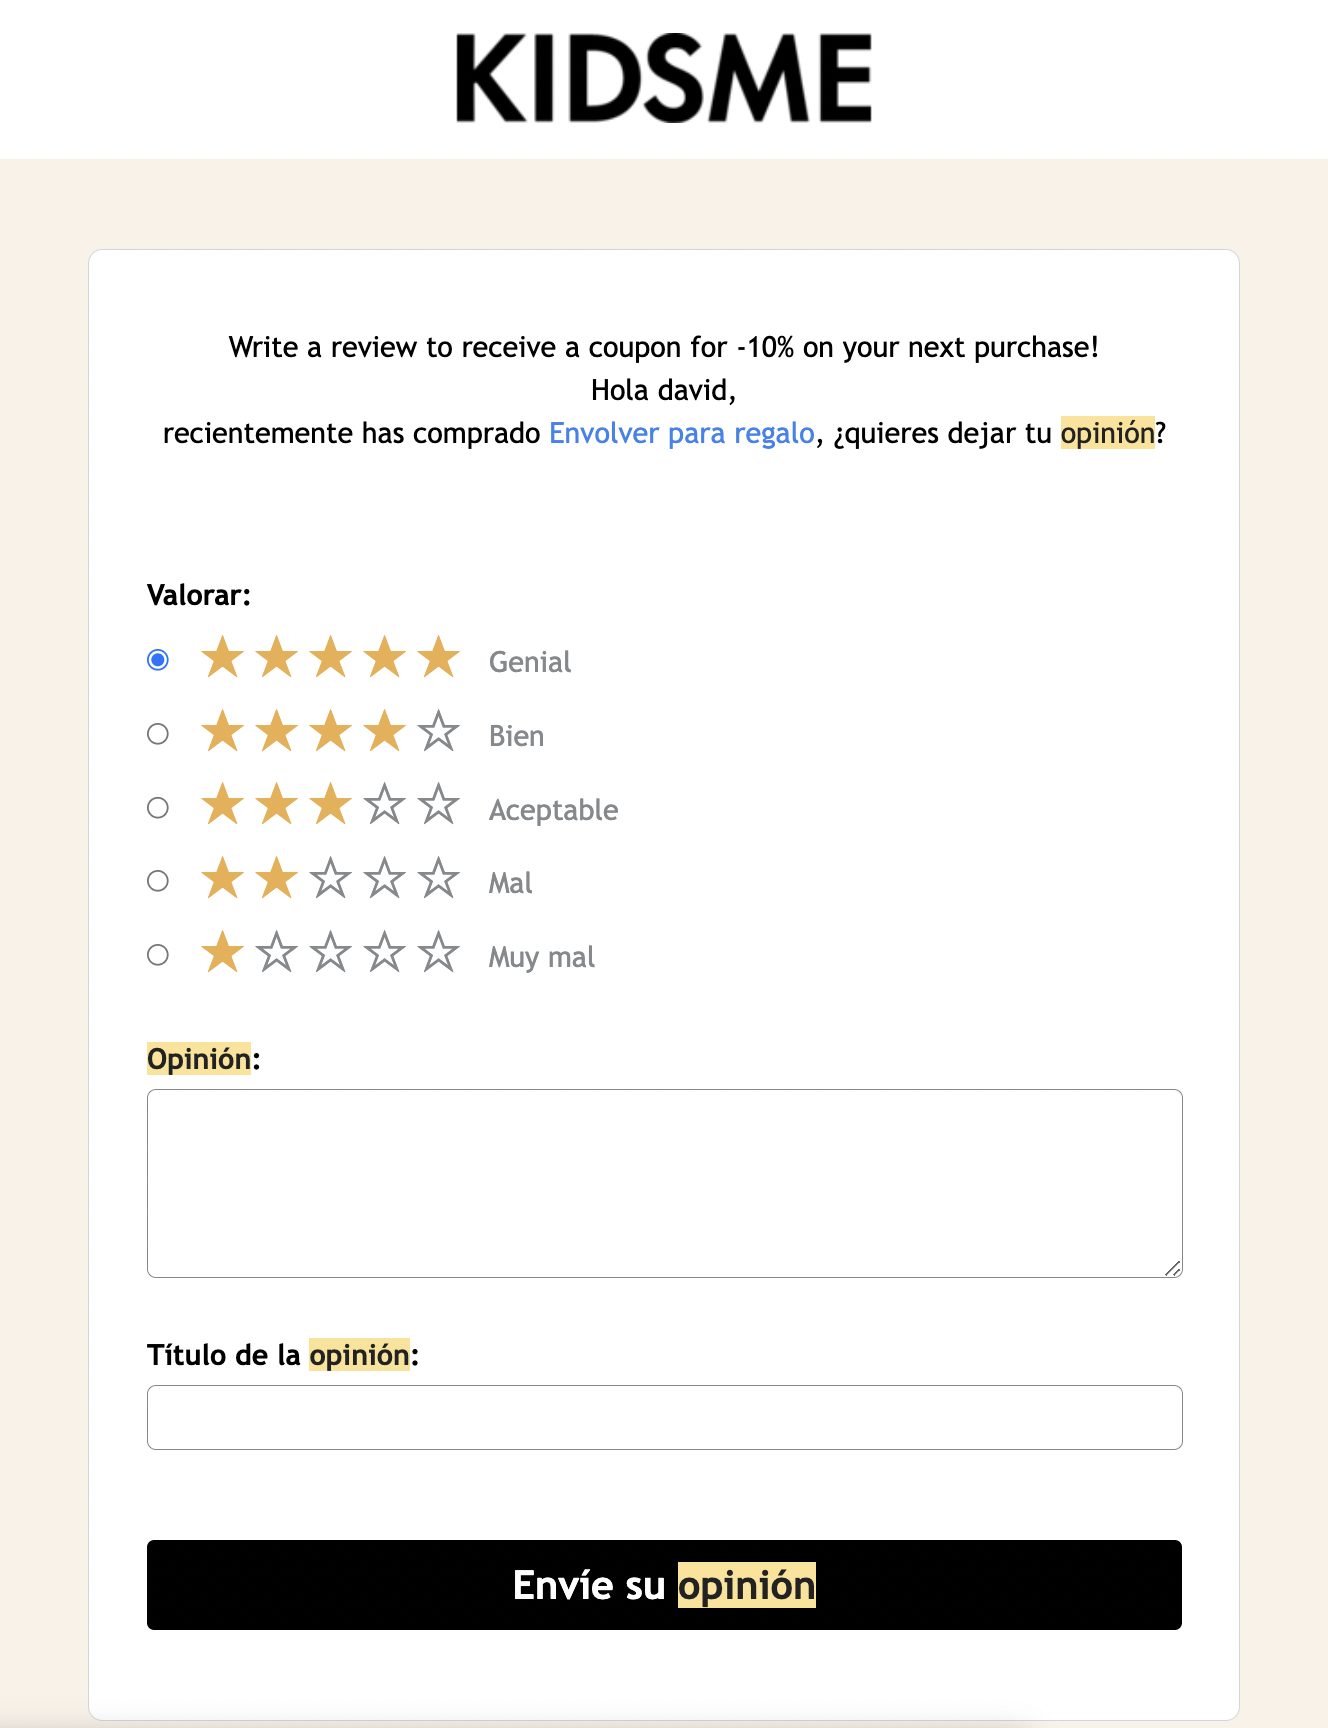
Task: Focus the Opinión text area
Action: (x=664, y=1183)
